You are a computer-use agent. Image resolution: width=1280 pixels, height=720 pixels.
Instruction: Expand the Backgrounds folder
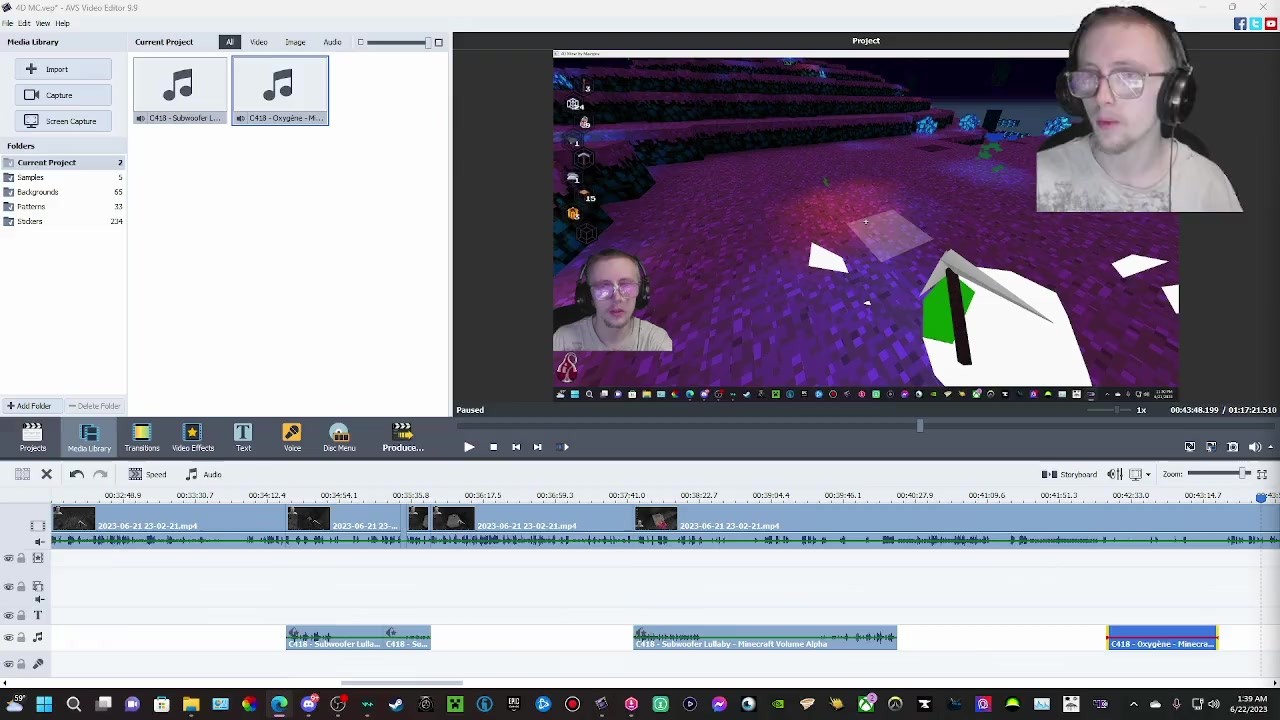38,192
